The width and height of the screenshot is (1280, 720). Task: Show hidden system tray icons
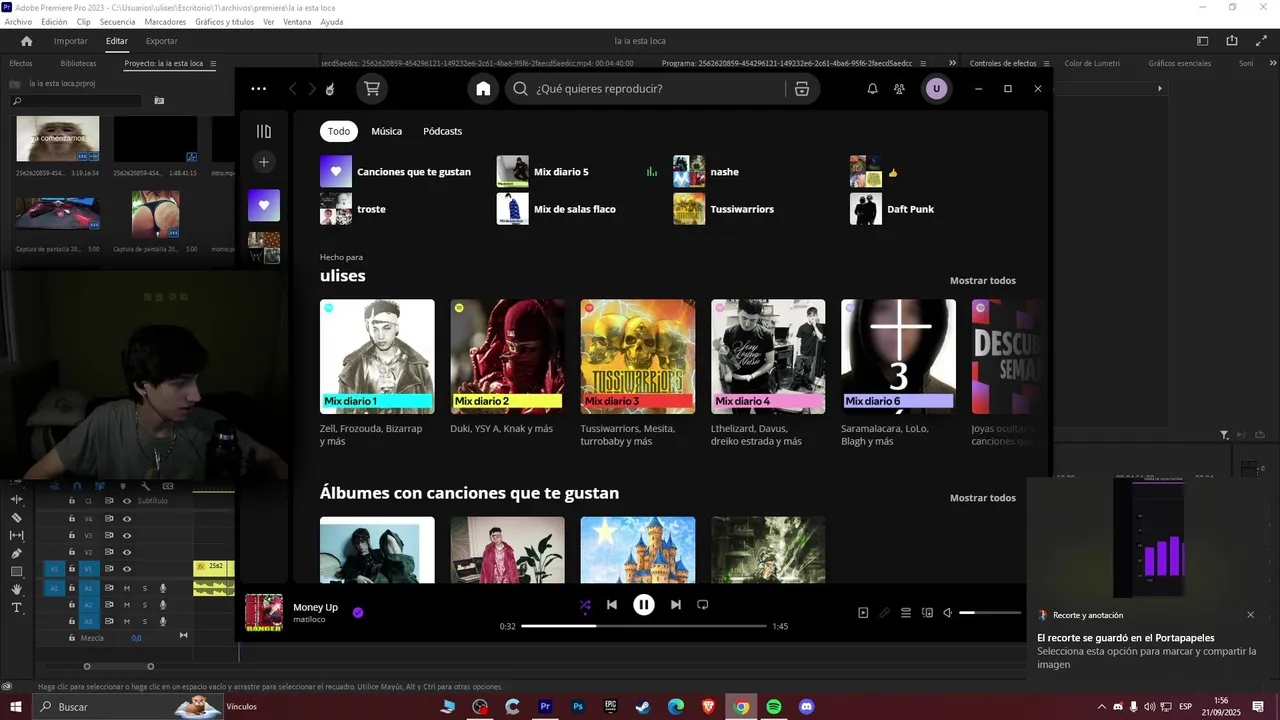pyautogui.click(x=1102, y=707)
